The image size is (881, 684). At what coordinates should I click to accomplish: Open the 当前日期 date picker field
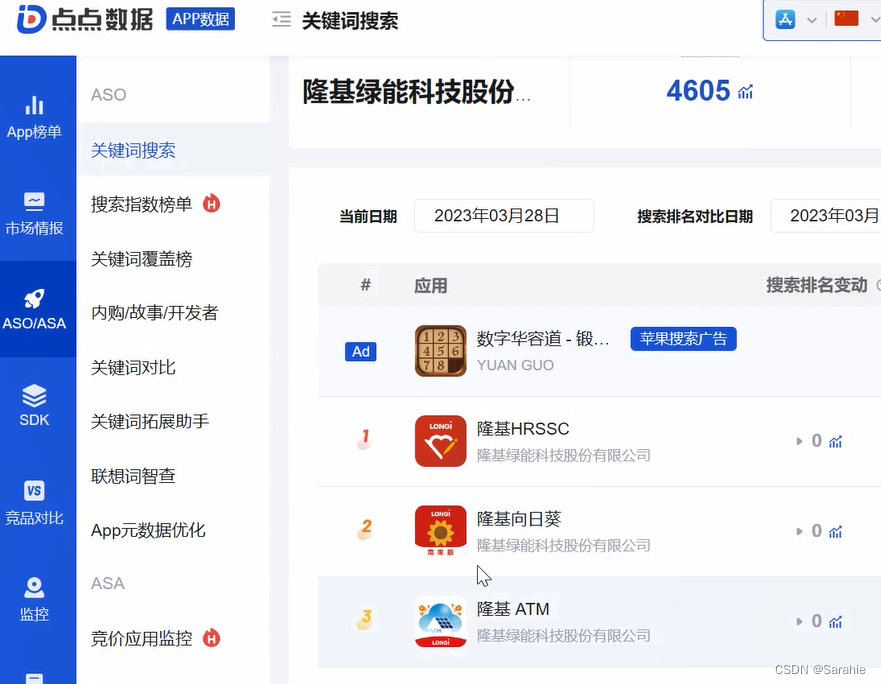pos(504,216)
